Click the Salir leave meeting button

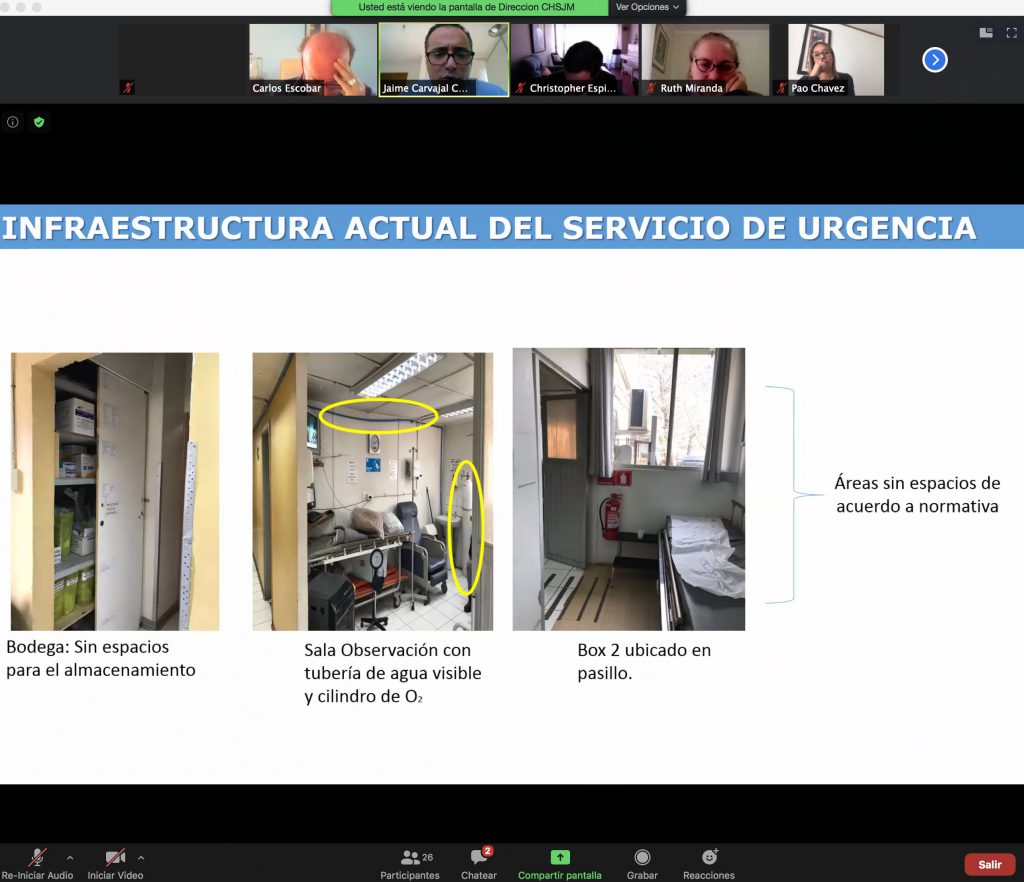pyautogui.click(x=989, y=864)
